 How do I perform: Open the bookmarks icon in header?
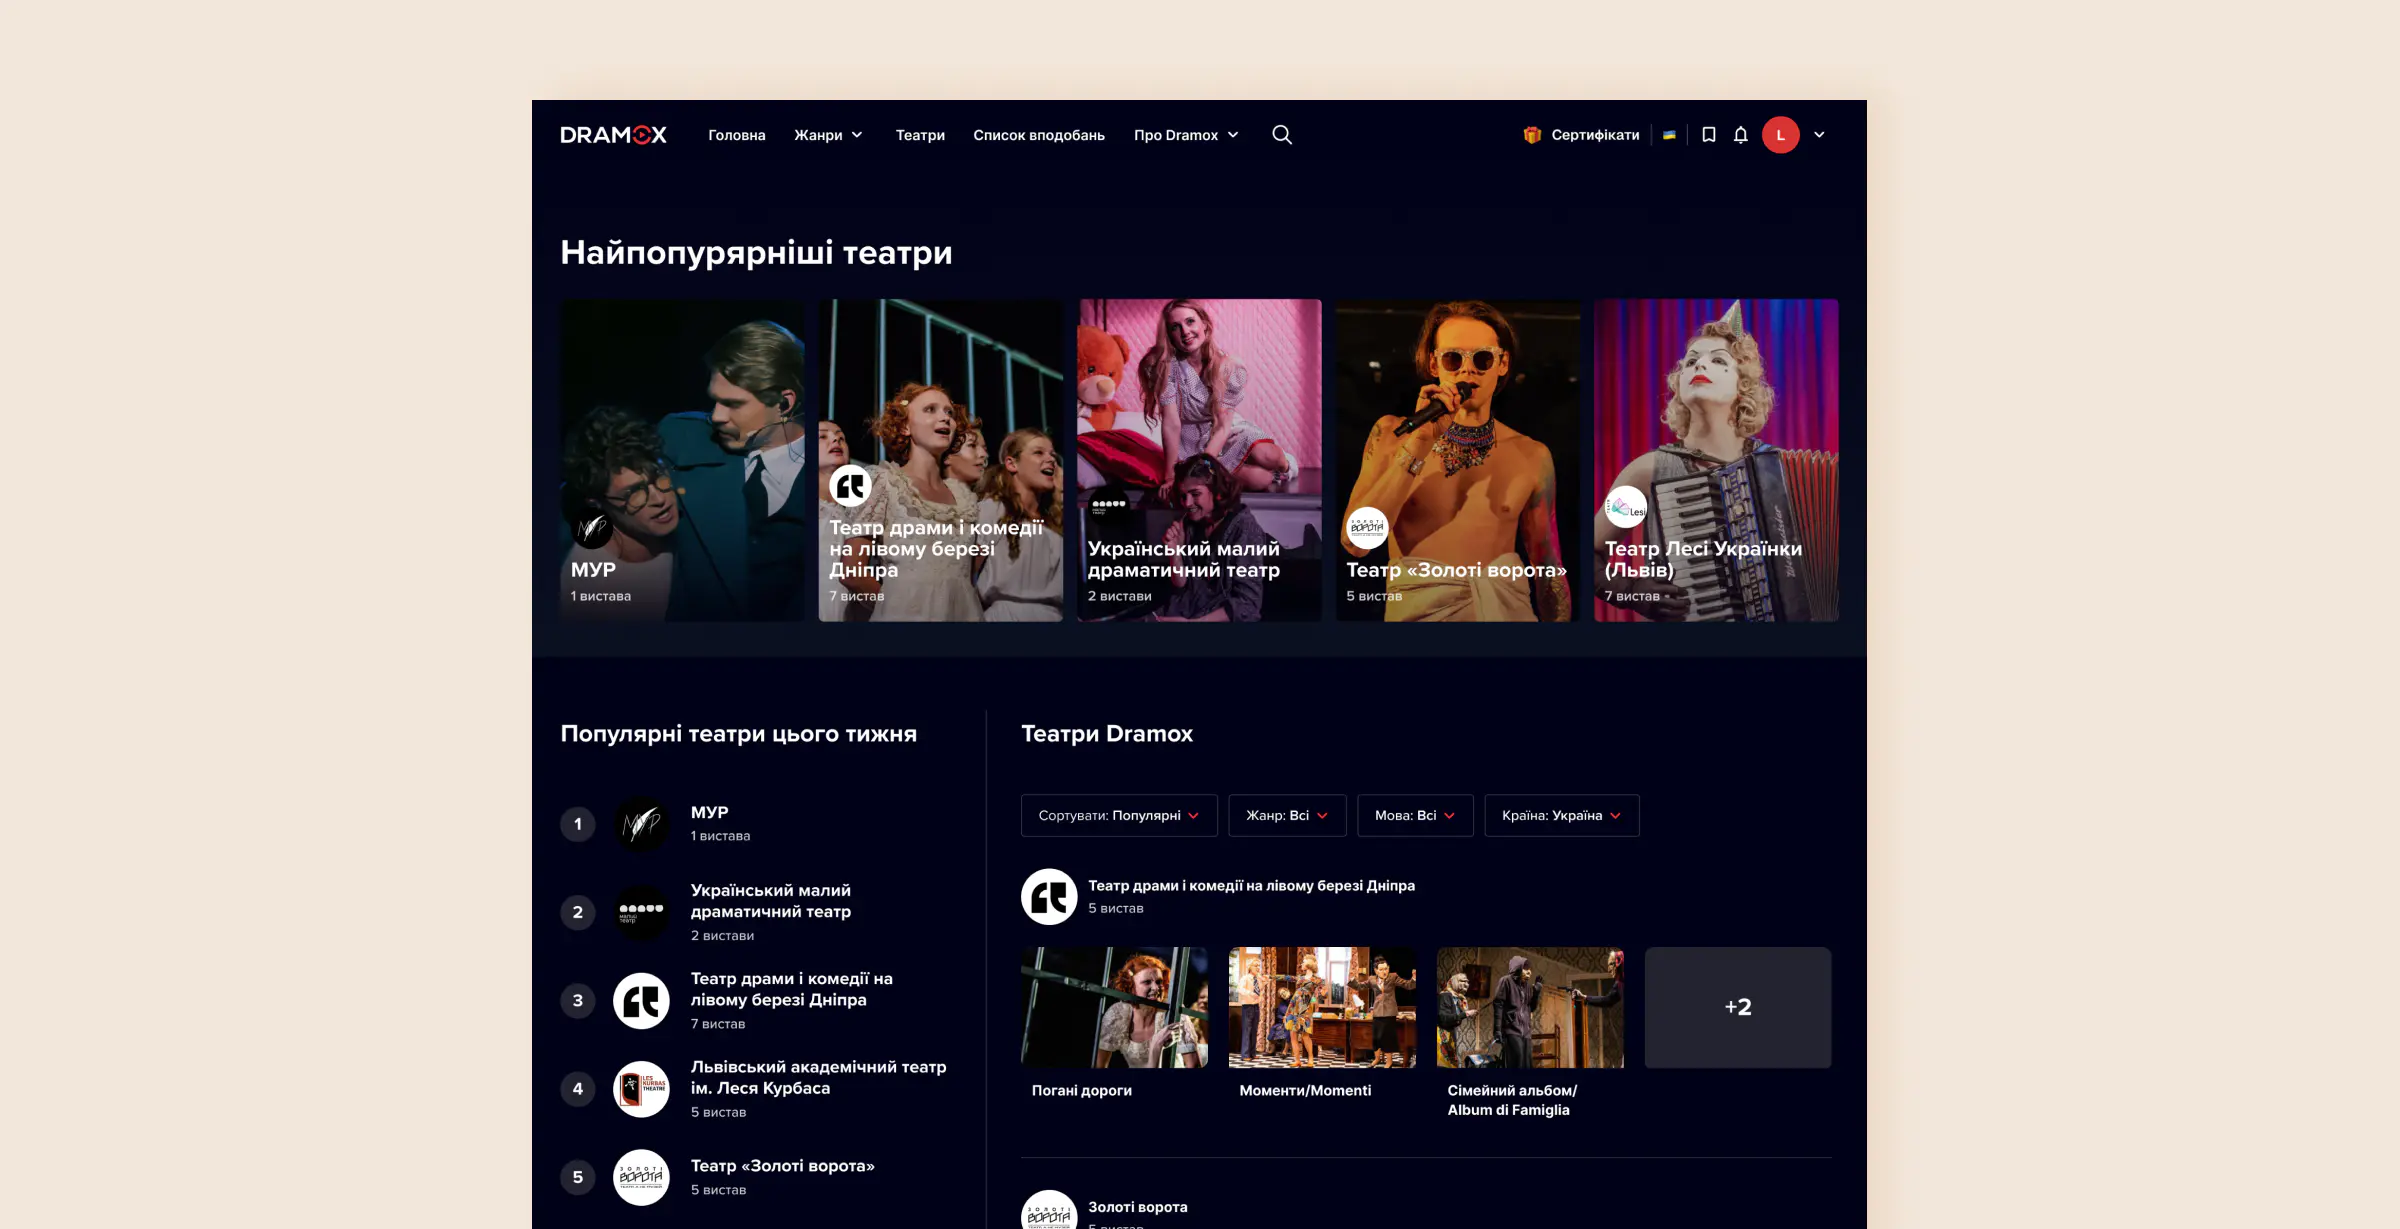coord(1709,135)
